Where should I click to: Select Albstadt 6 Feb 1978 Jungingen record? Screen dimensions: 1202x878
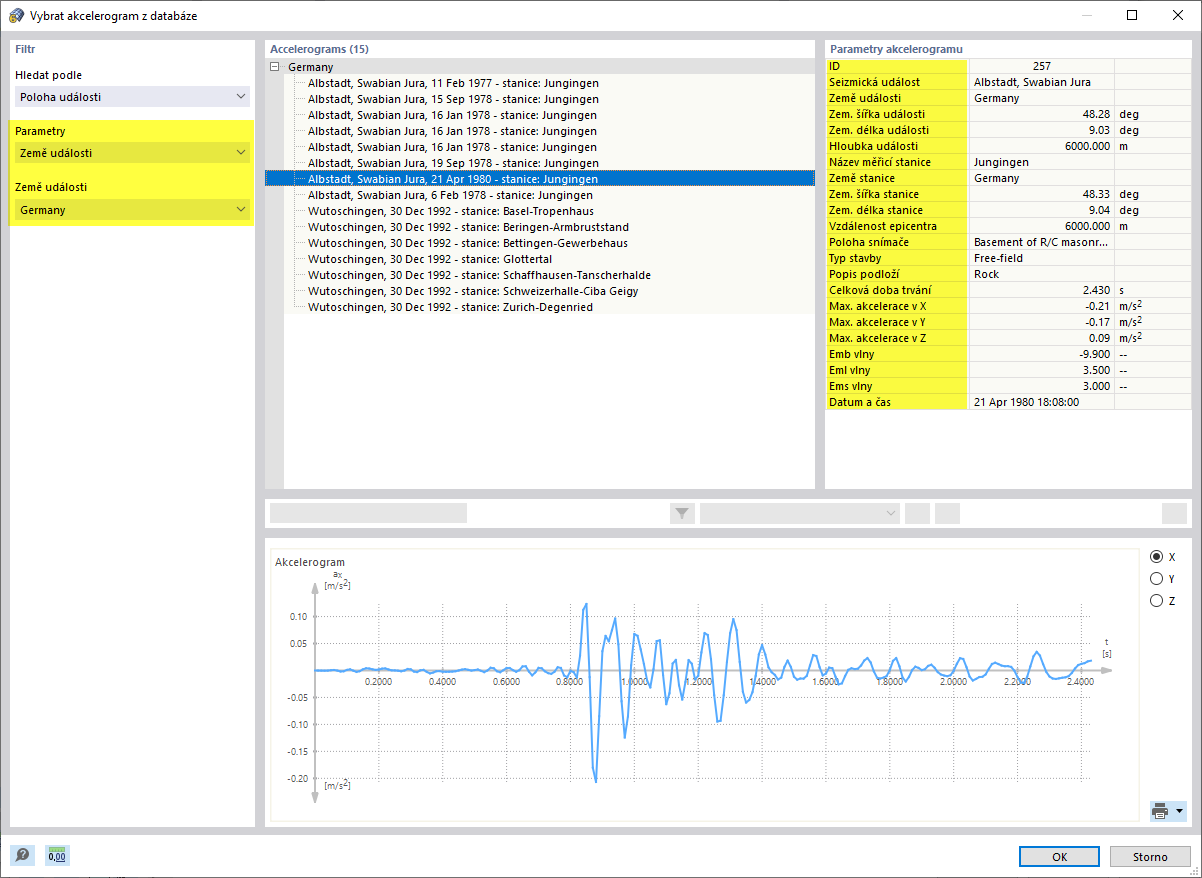point(450,195)
